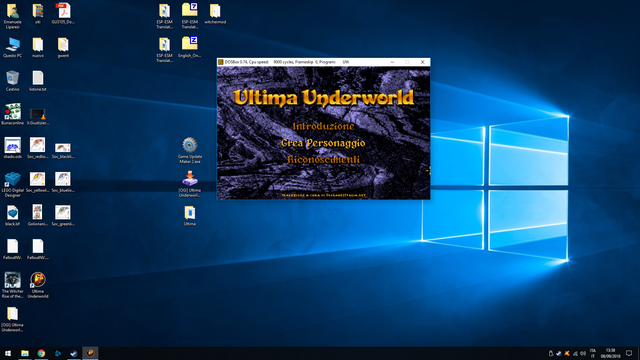Open the taskbar clock and date
Screen dimensions: 640x360
click(x=610, y=353)
